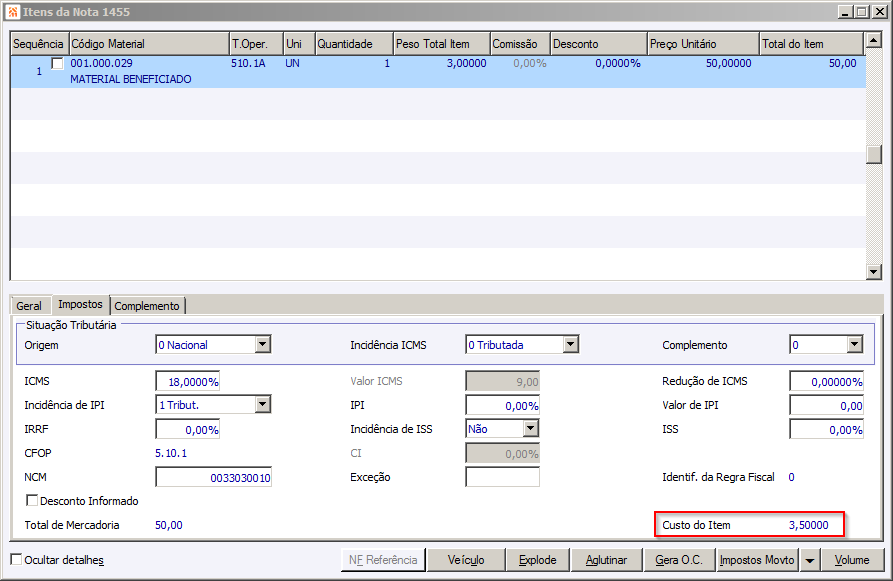Screen dimensions: 893x581
Task: Click the T.Oper. column header
Action: coord(256,44)
